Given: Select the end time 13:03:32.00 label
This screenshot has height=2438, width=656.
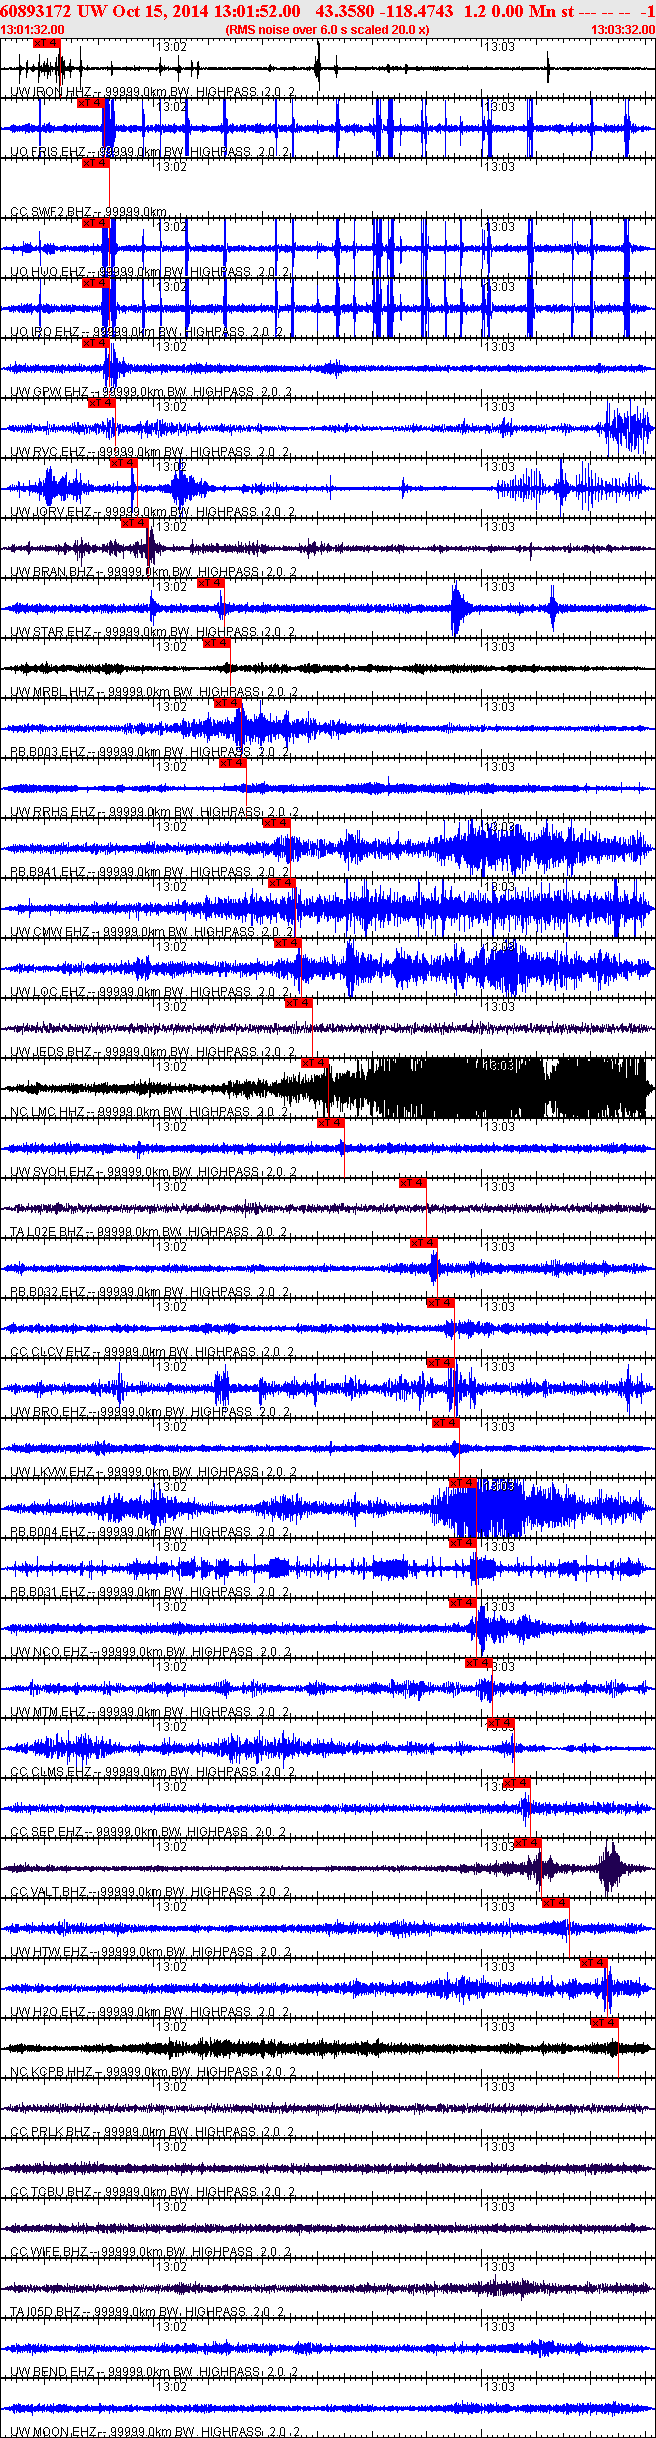Looking at the screenshot, I should pyautogui.click(x=623, y=30).
